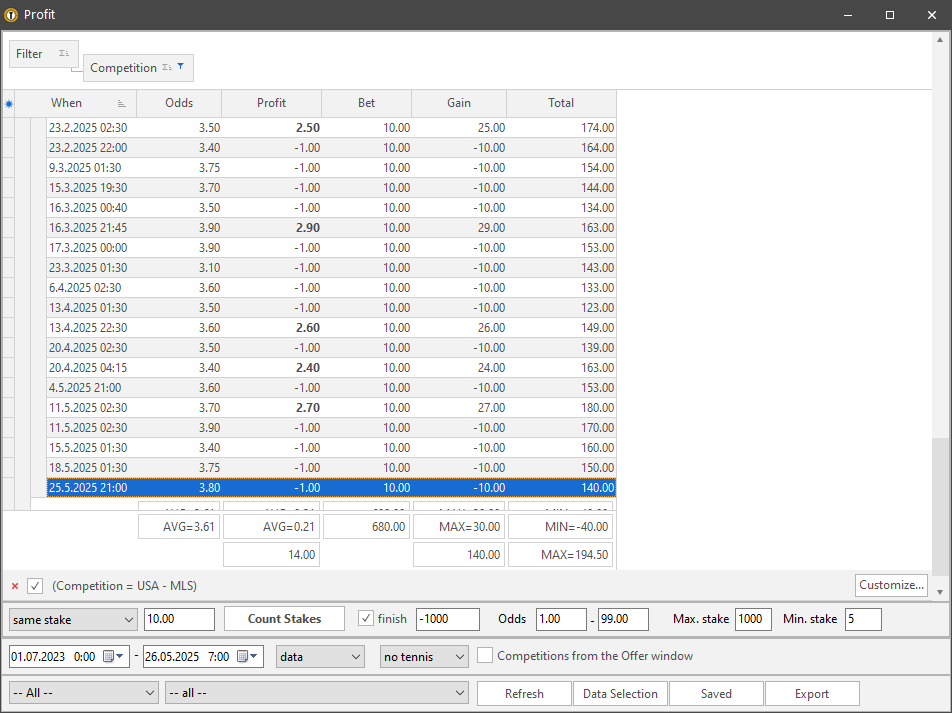This screenshot has height=713, width=952.
Task: Click the sigma icon on Competition group
Action: pos(167,68)
